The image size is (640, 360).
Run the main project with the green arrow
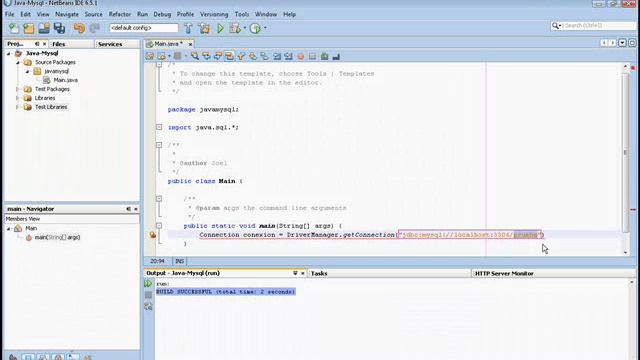coord(220,28)
